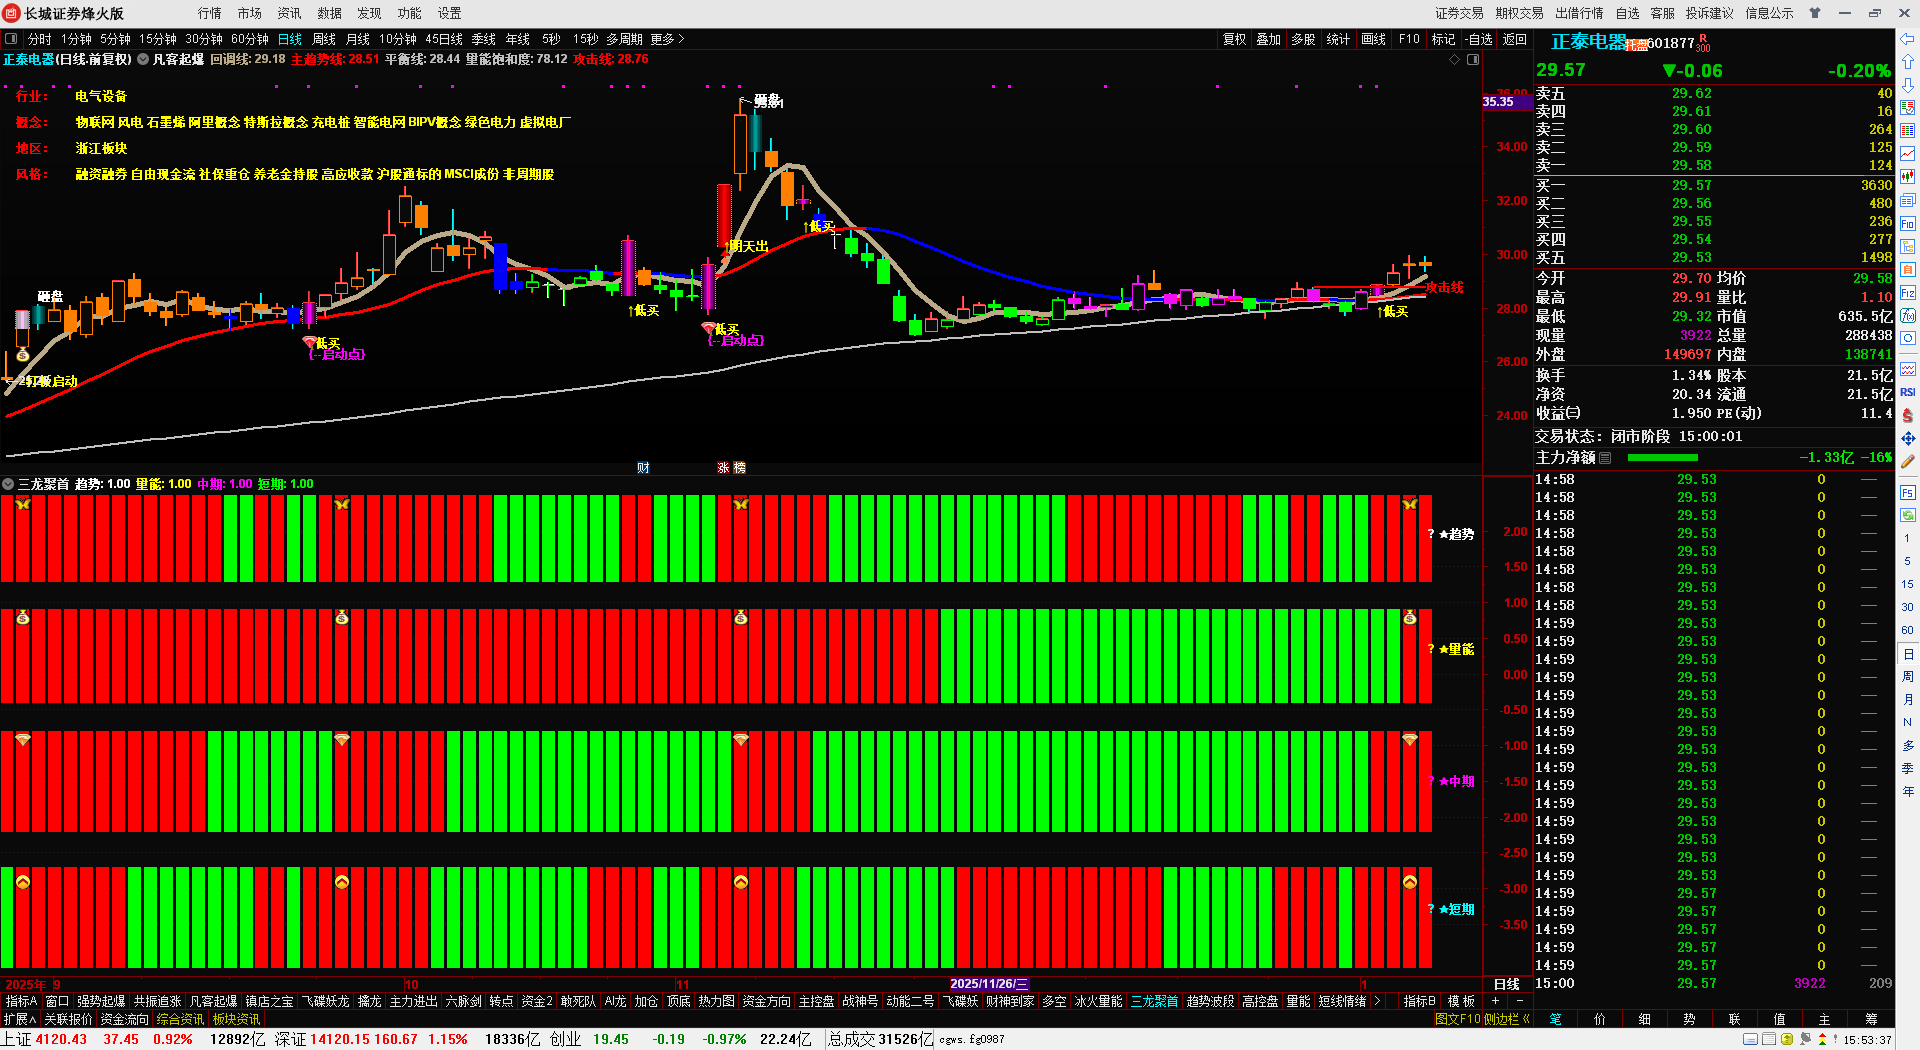Click the clothing skin icon in title bar

(x=1815, y=13)
